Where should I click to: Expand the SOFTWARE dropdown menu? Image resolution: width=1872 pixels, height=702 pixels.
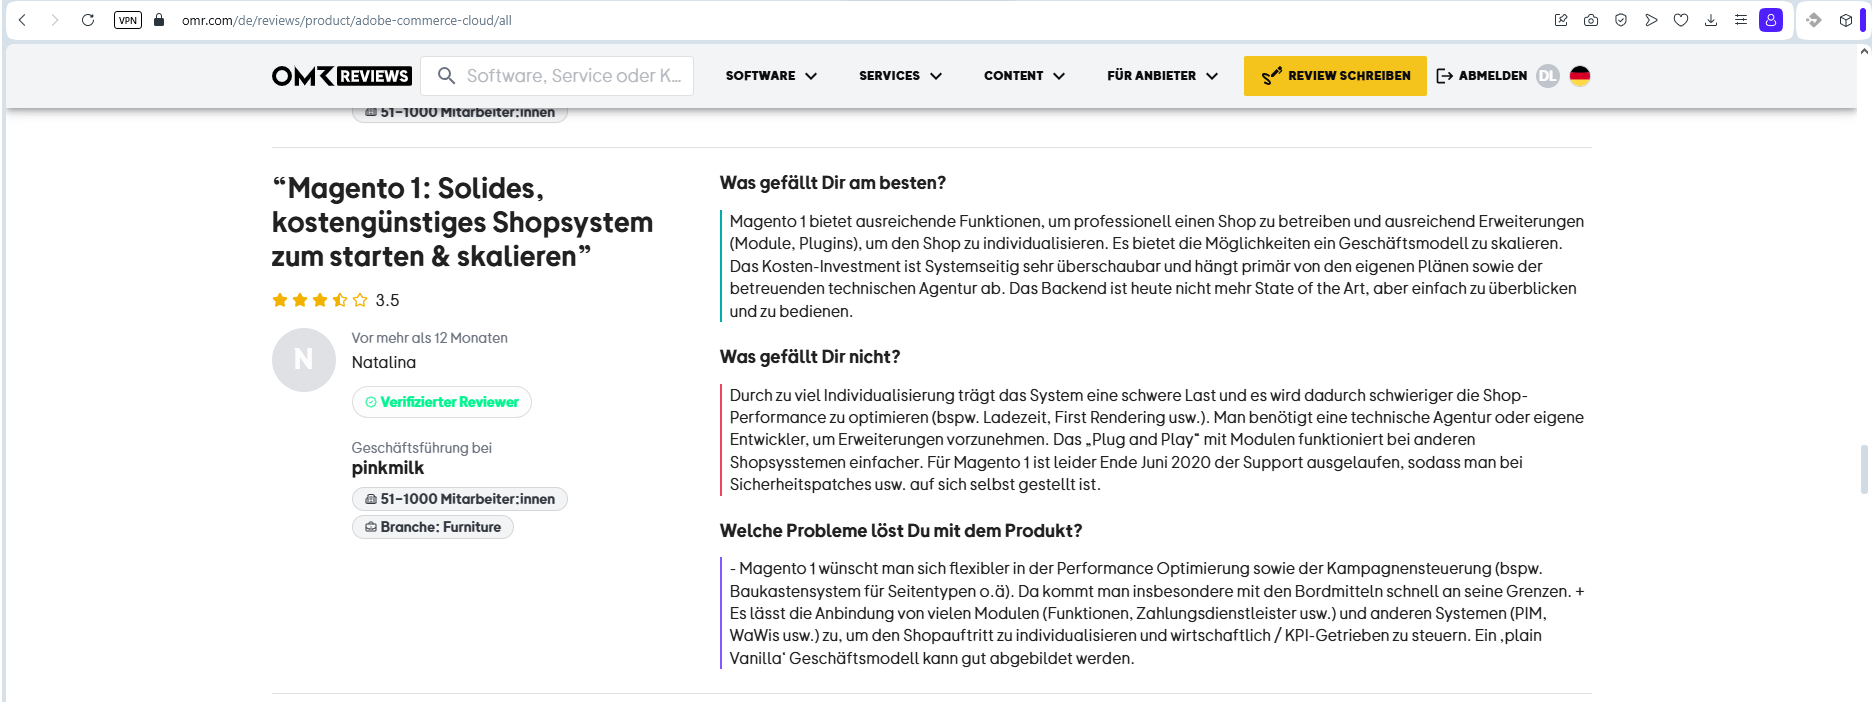[771, 76]
